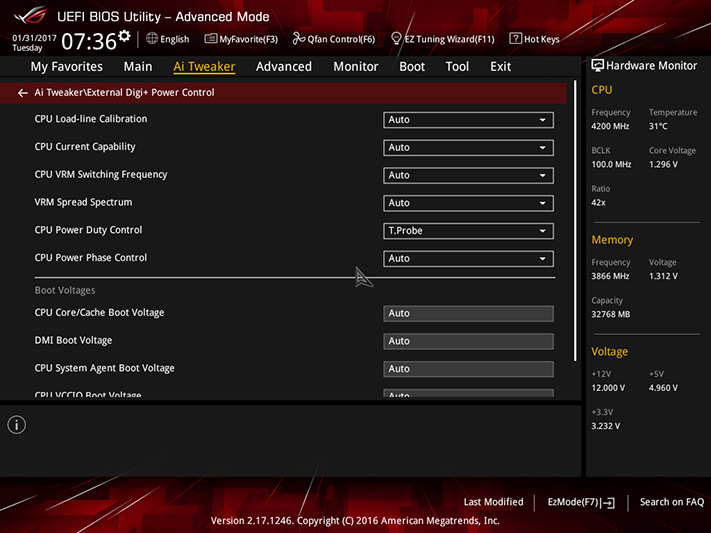
Task: Click CPU frequency value 4200 MHz
Action: tap(610, 127)
